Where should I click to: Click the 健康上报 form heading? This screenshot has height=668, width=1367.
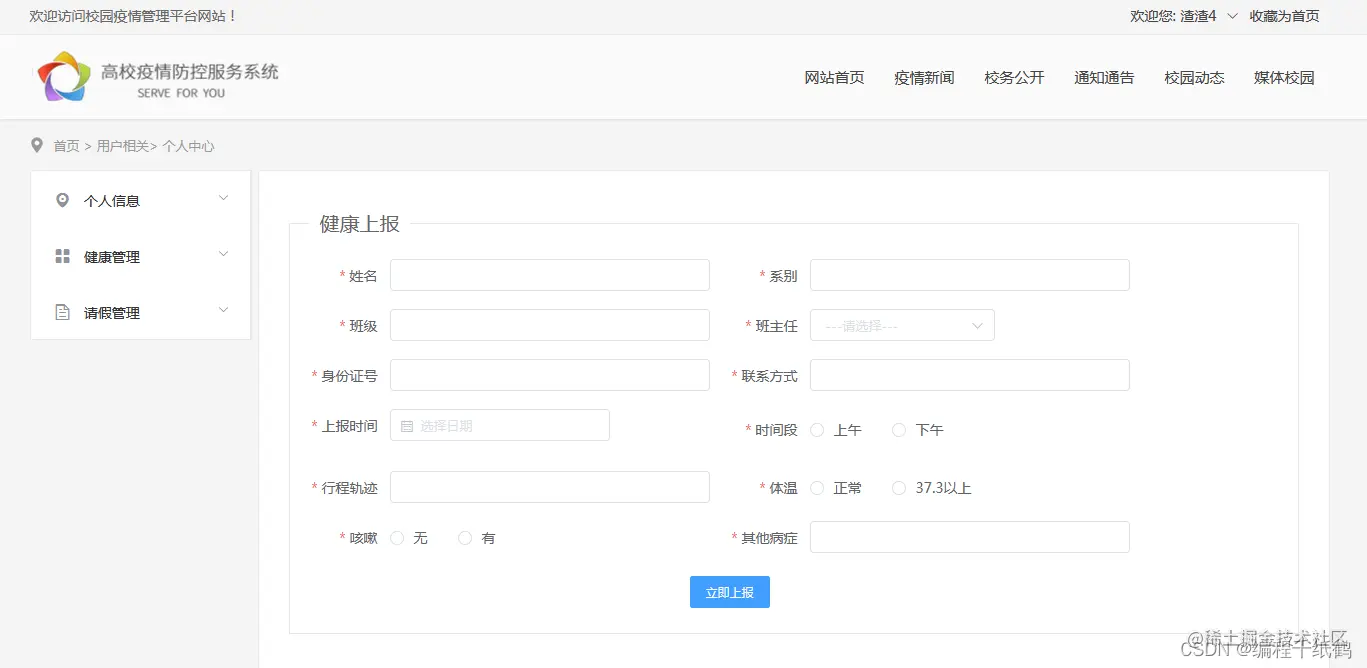[360, 224]
